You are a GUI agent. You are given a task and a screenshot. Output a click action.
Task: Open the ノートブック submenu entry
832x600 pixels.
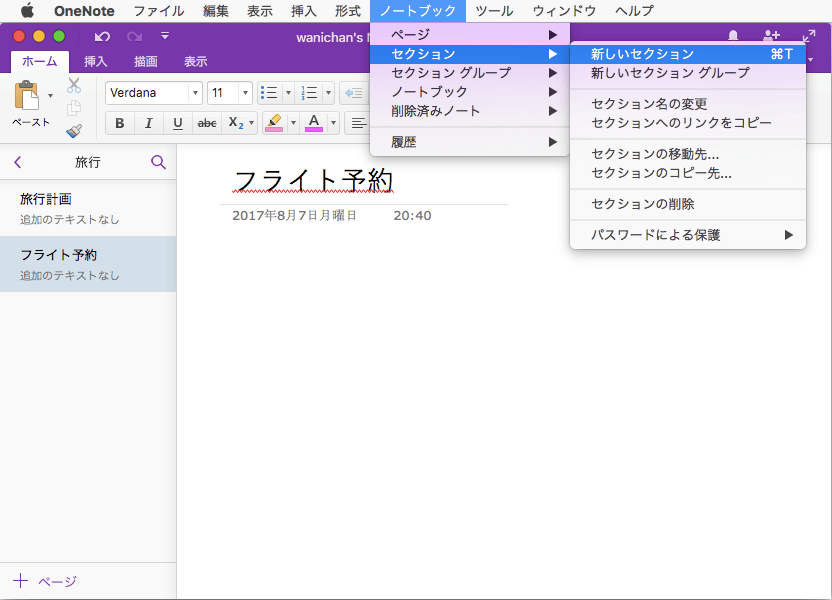tap(470, 92)
